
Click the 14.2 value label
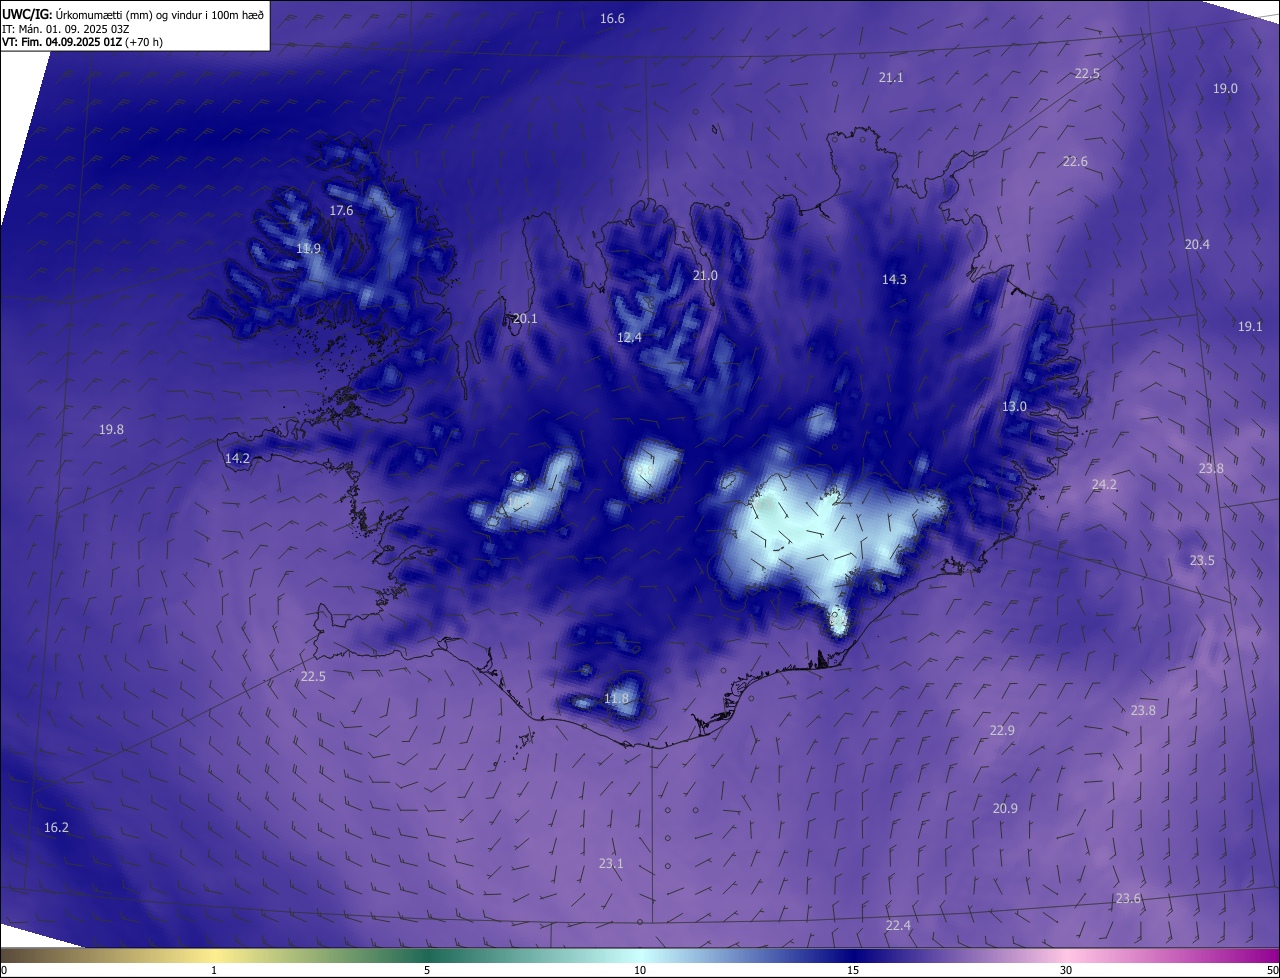[237, 458]
